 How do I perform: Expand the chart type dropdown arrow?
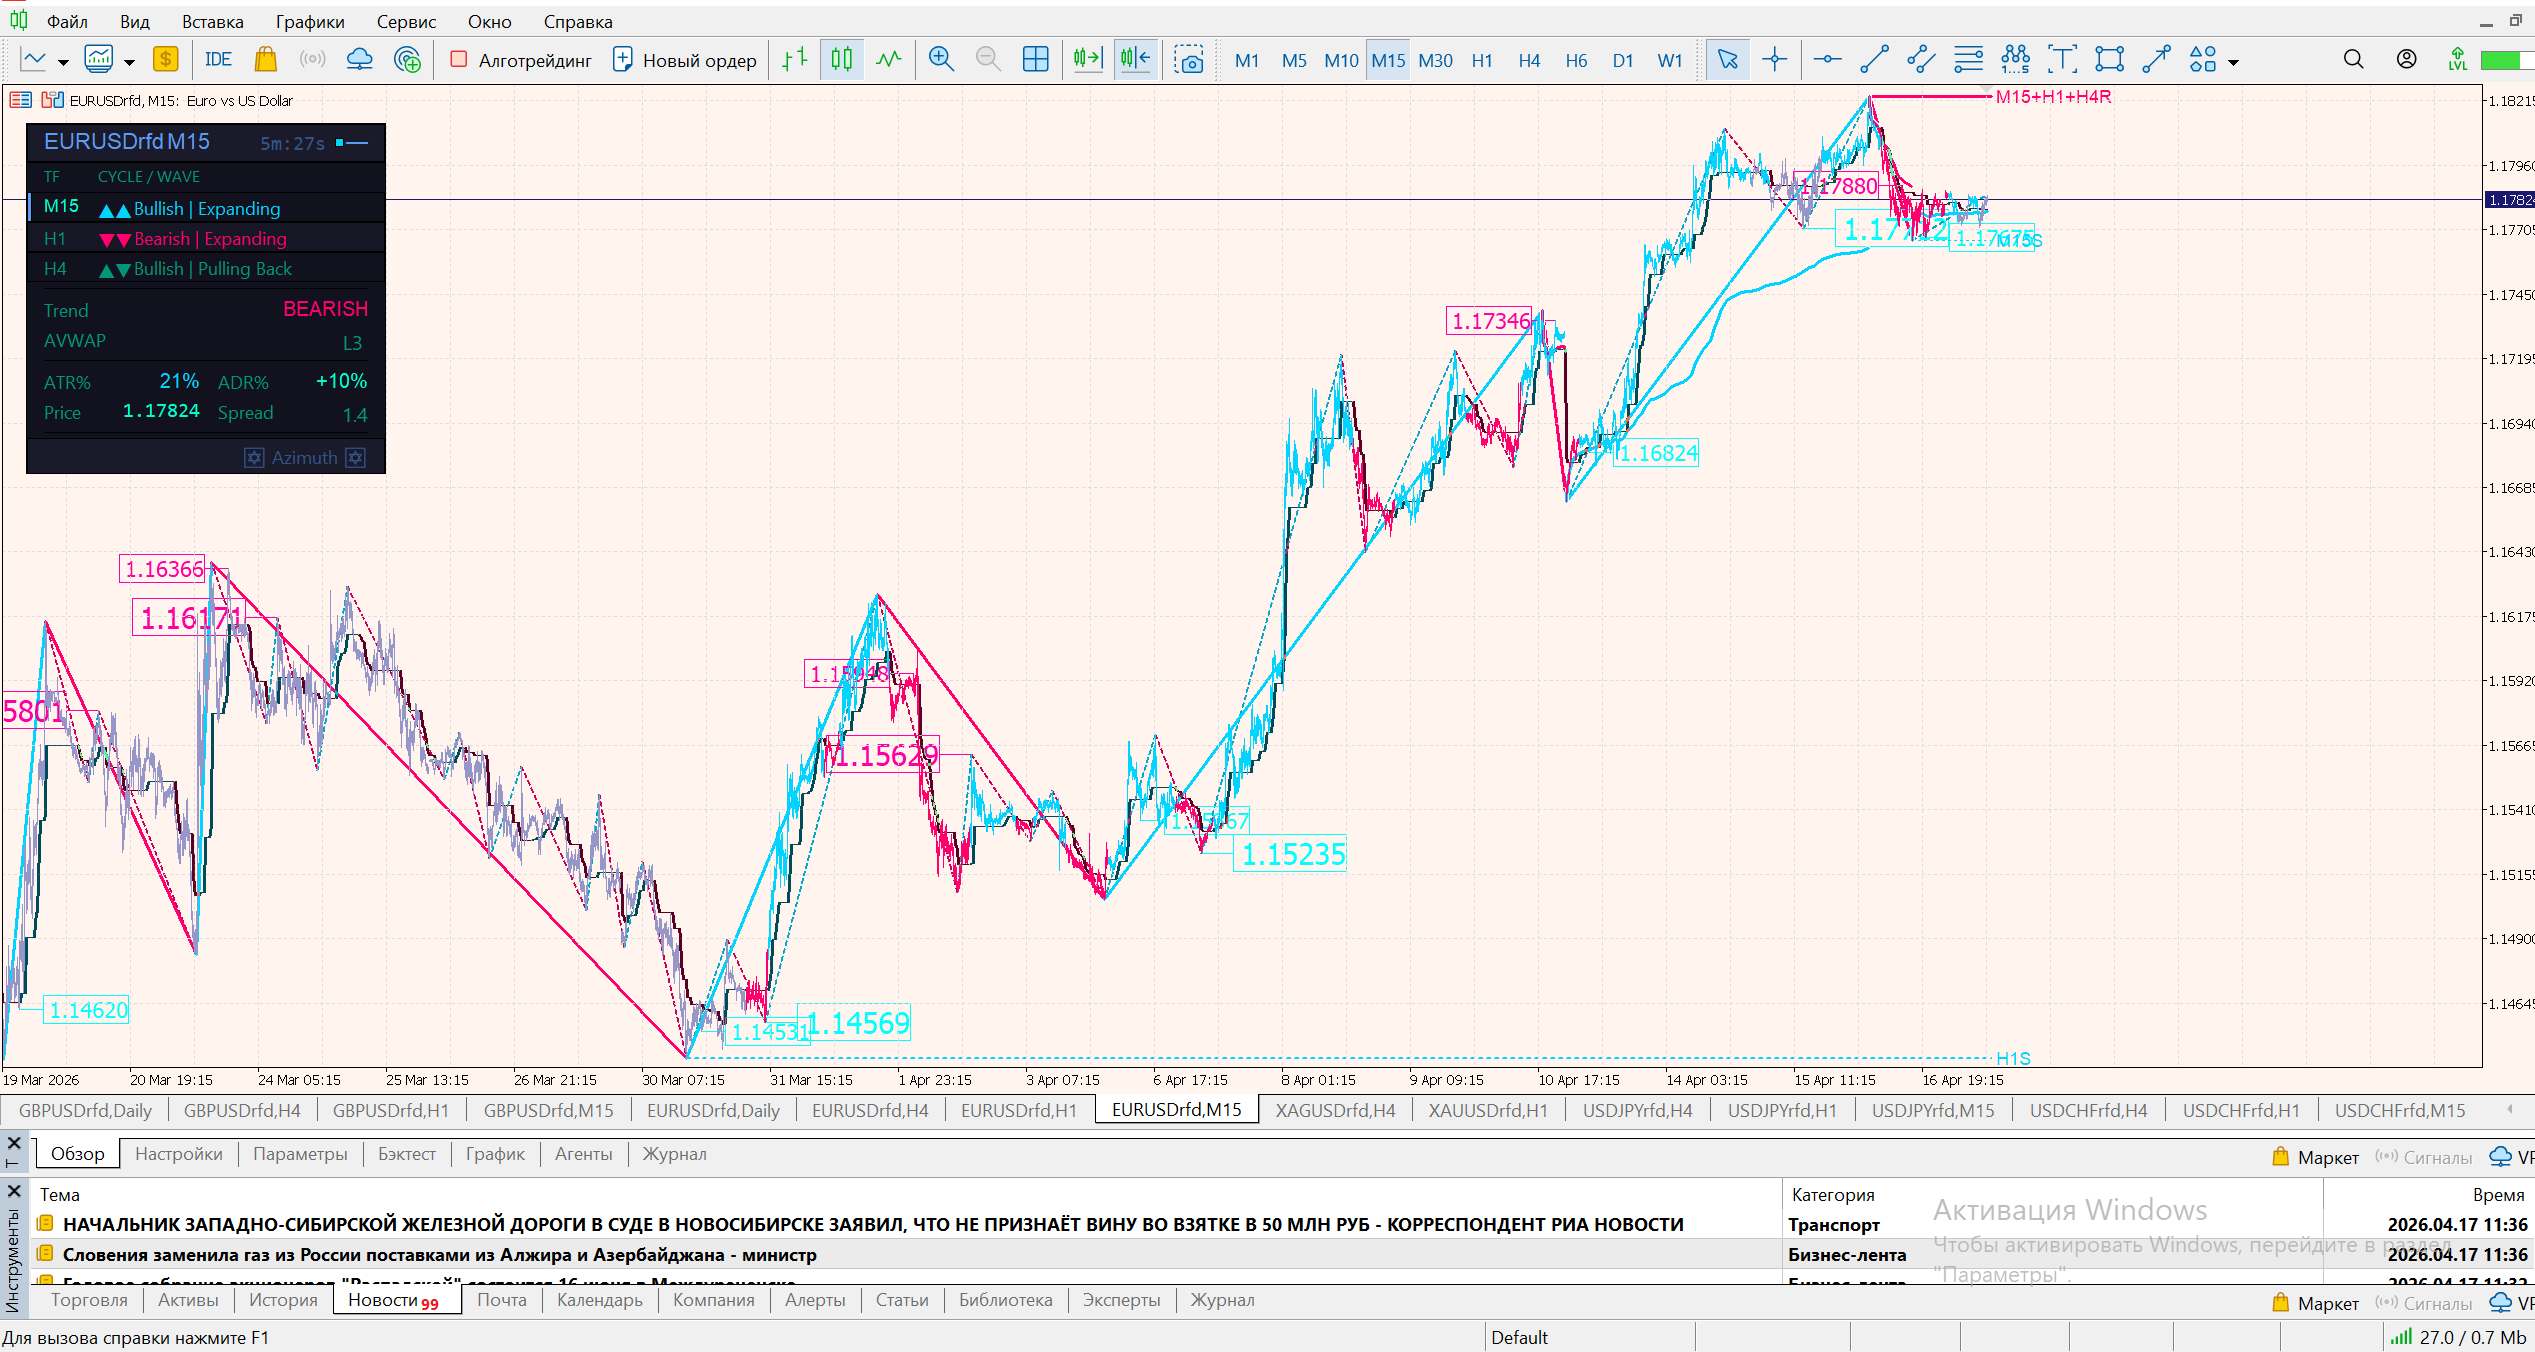(63, 62)
